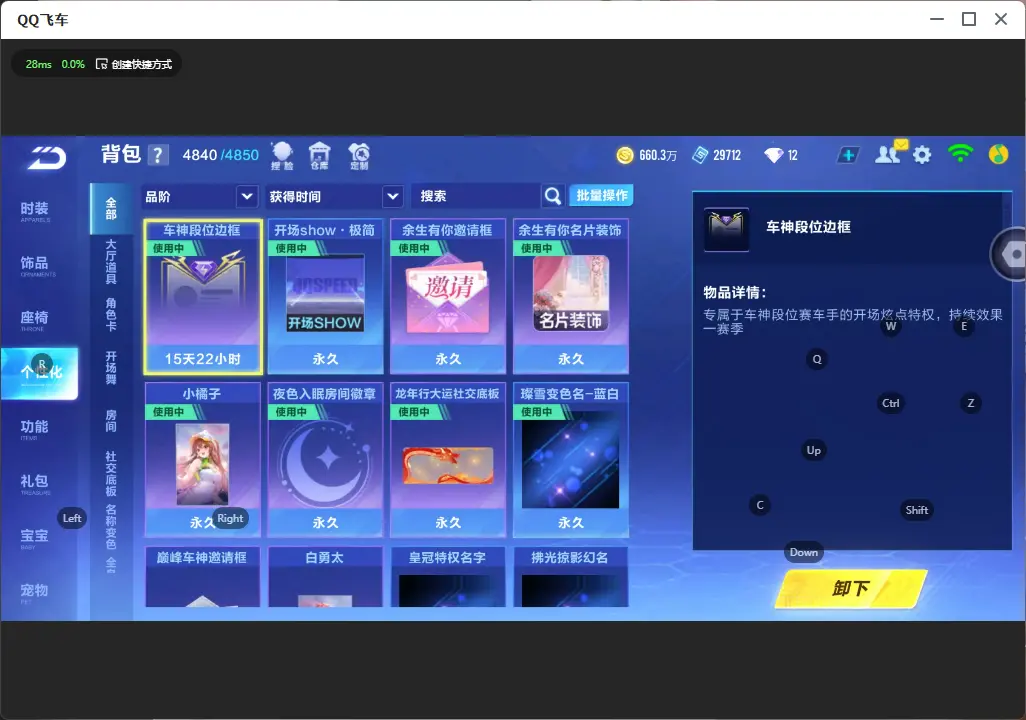Open the QQ Music note icon
The image size is (1026, 720).
(999, 154)
